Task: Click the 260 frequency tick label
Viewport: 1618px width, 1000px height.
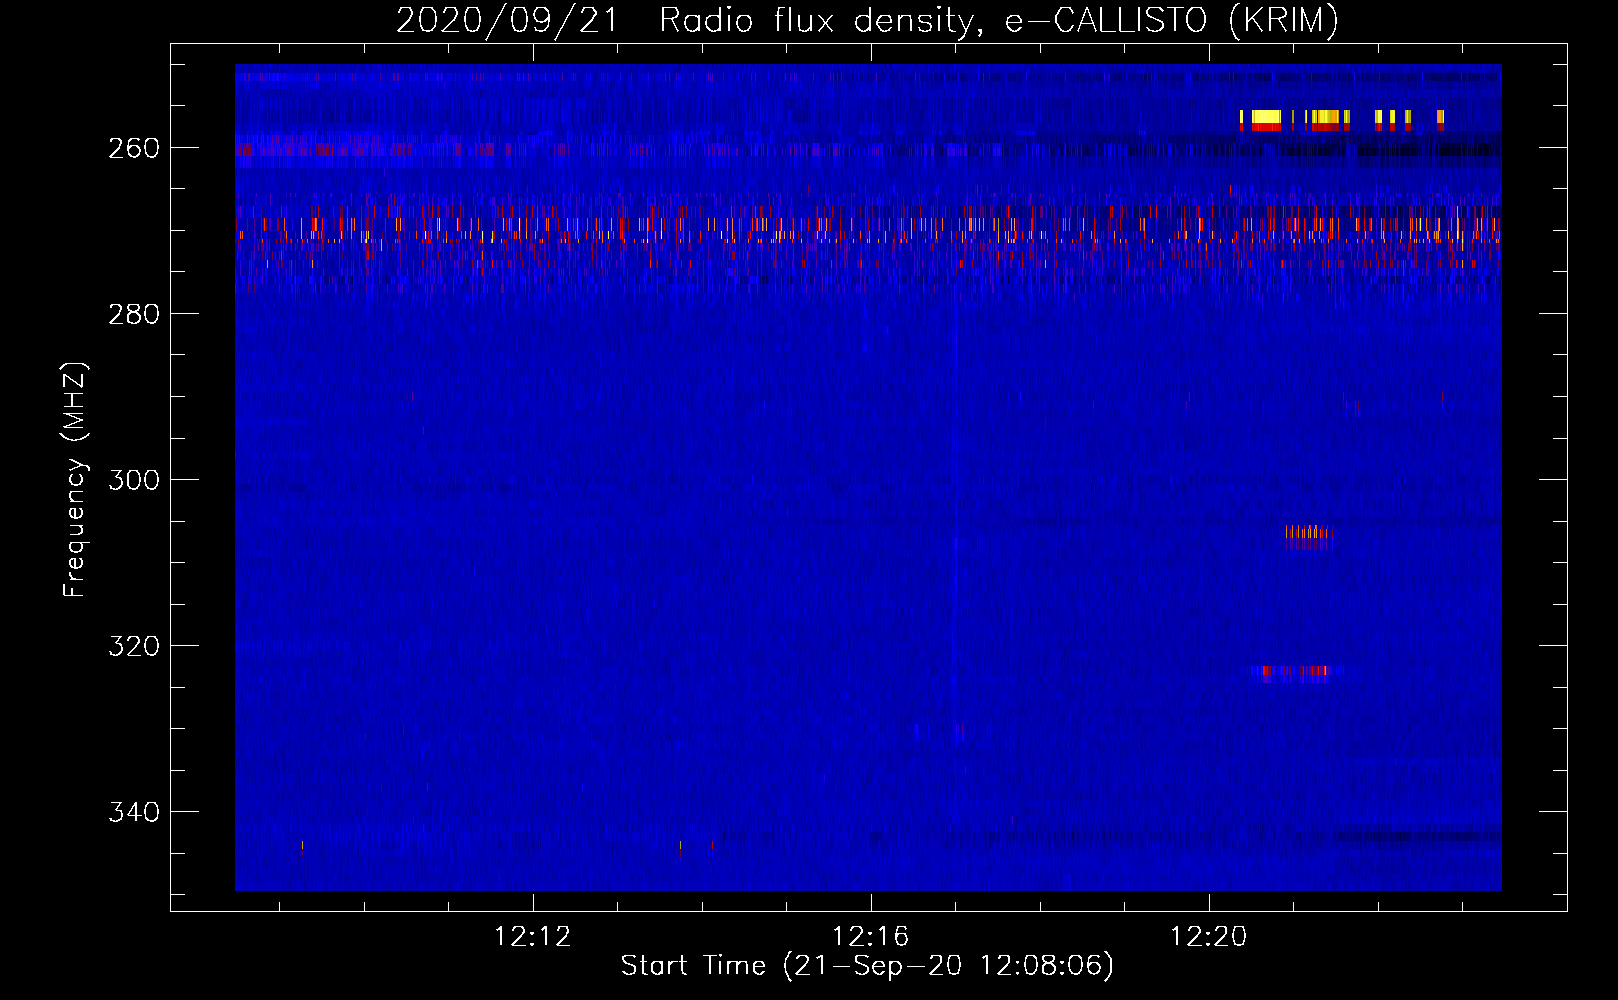Action: pos(134,148)
